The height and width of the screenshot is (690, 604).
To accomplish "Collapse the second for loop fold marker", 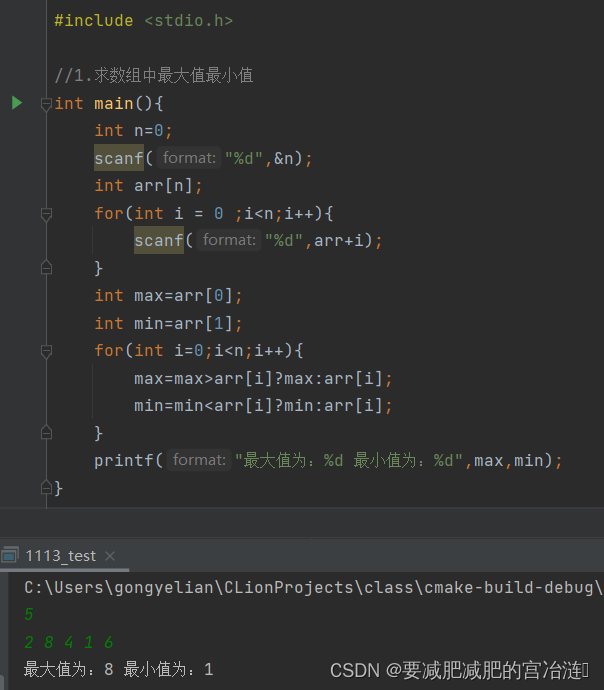I will click(46, 351).
